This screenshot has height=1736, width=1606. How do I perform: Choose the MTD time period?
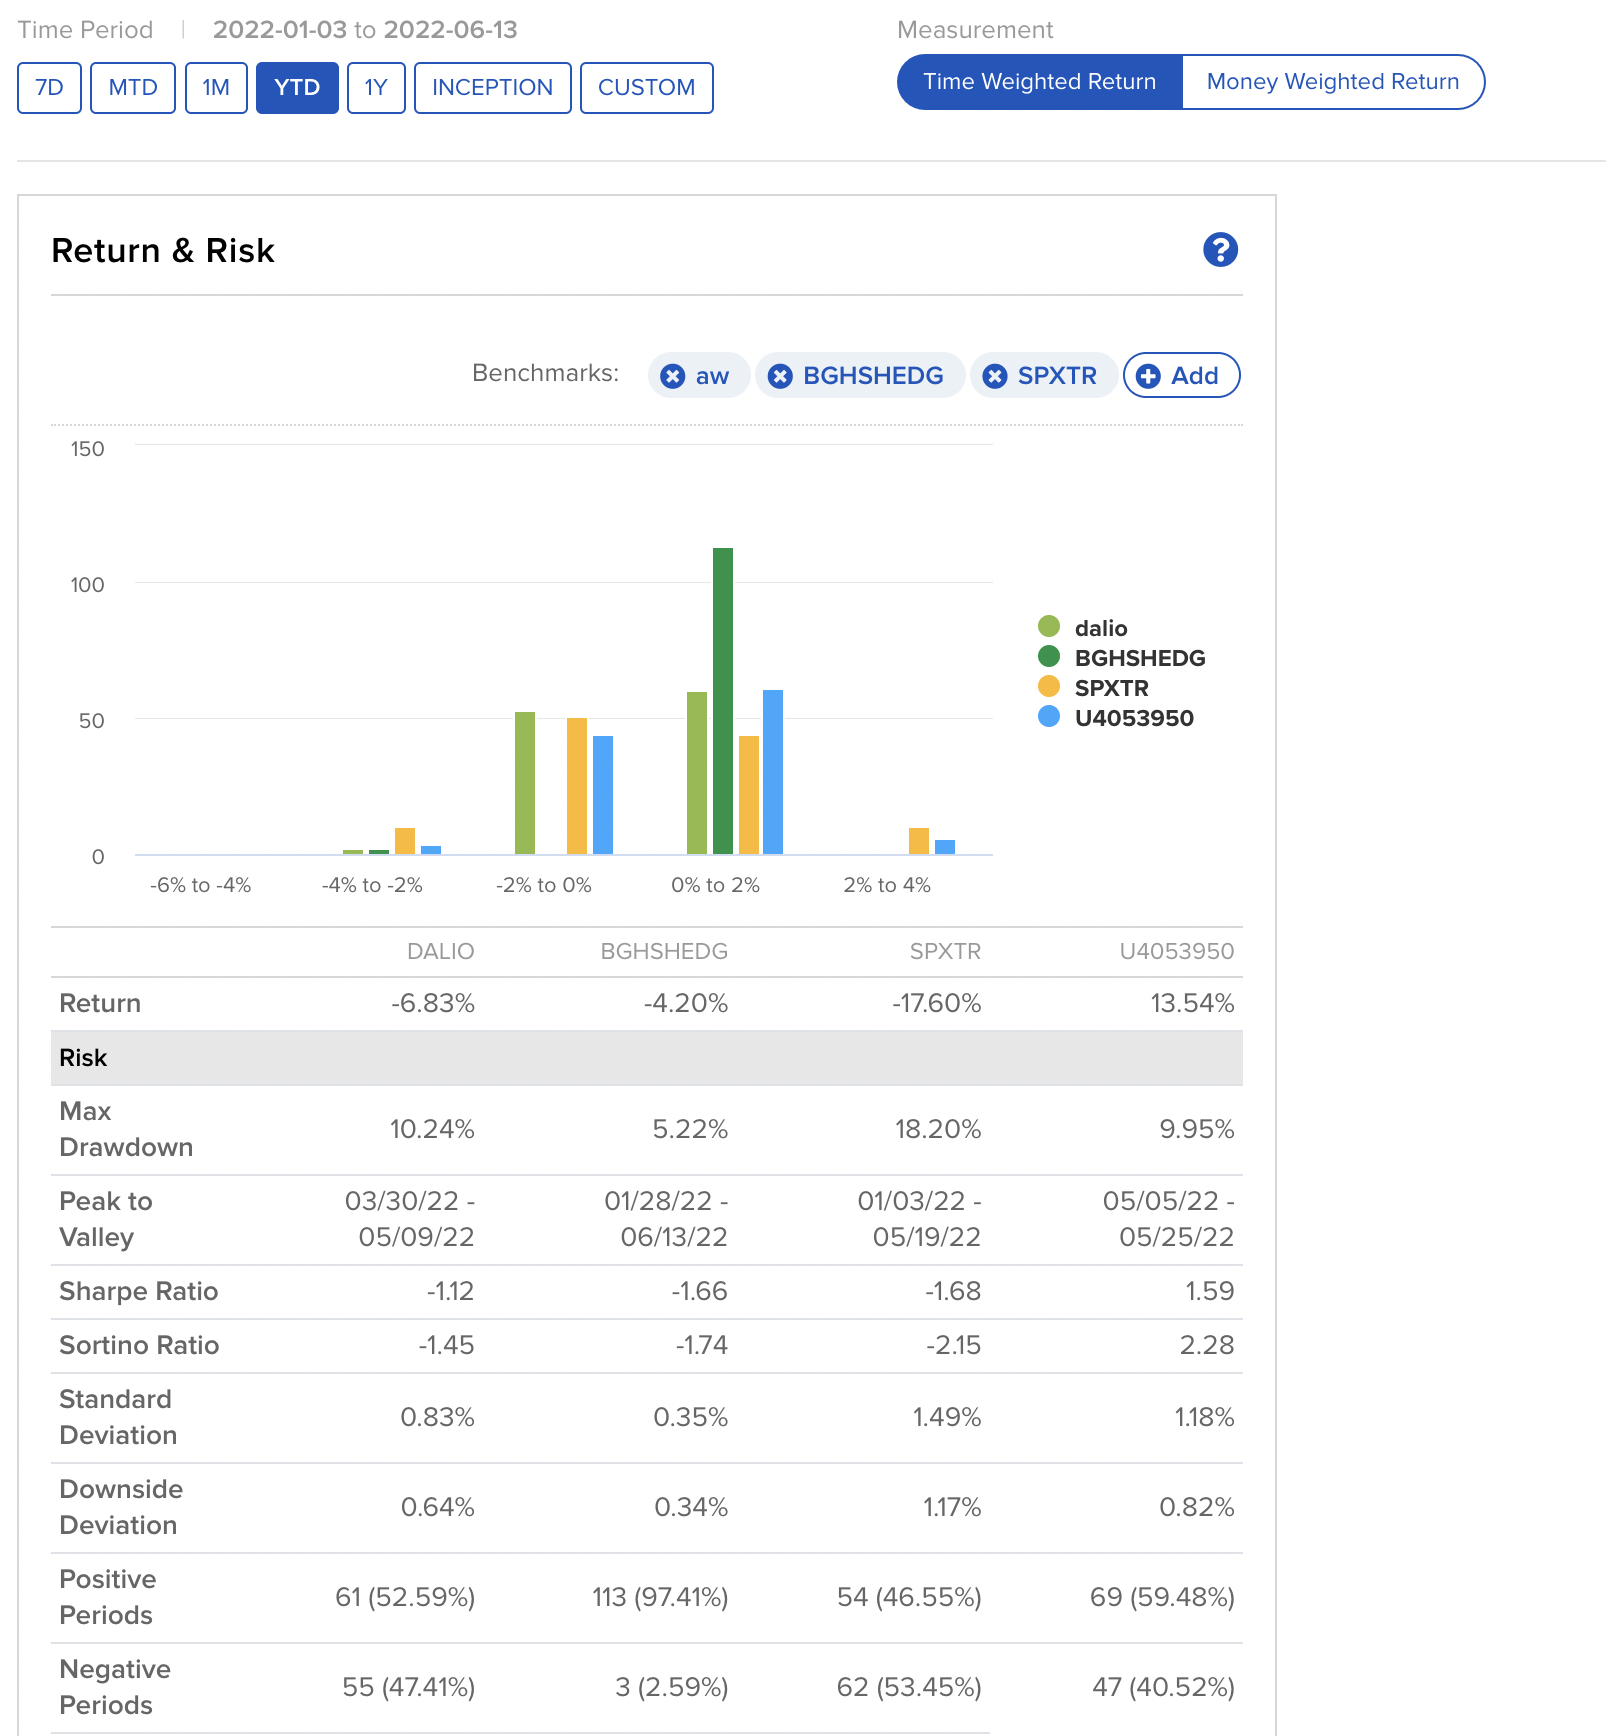click(133, 88)
